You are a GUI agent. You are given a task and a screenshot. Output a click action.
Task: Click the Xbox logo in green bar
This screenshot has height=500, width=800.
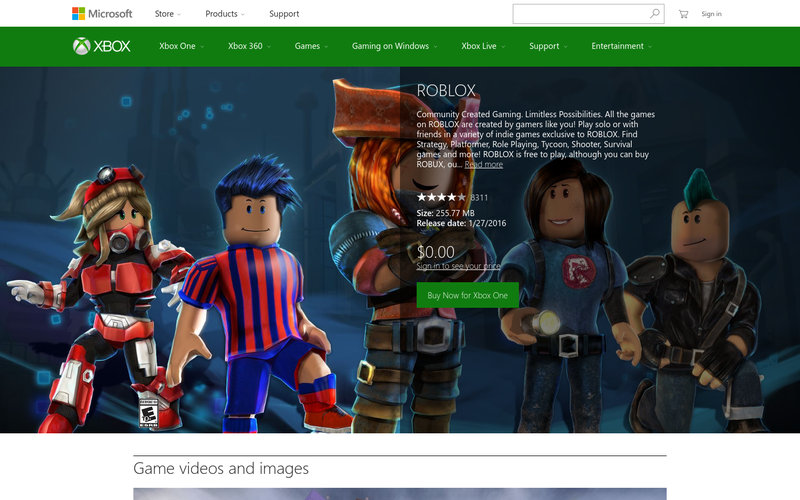point(102,46)
